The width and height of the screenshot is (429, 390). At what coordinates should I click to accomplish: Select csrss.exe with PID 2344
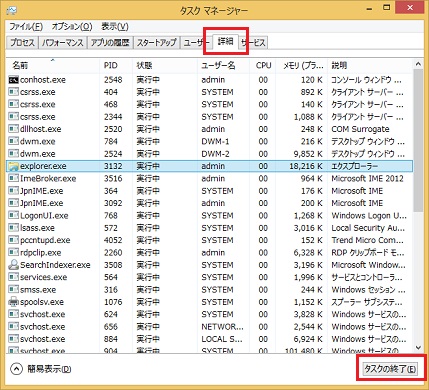210,117
